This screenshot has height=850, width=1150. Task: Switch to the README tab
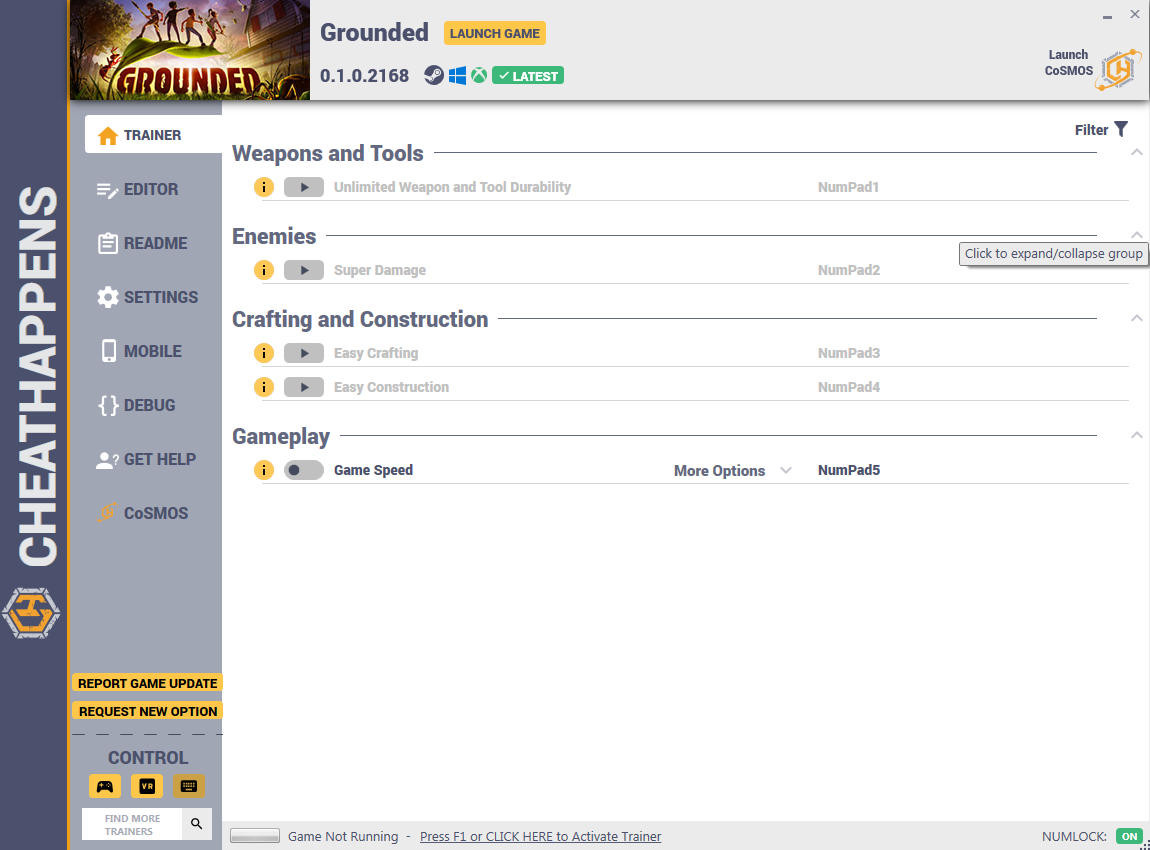[x=142, y=243]
